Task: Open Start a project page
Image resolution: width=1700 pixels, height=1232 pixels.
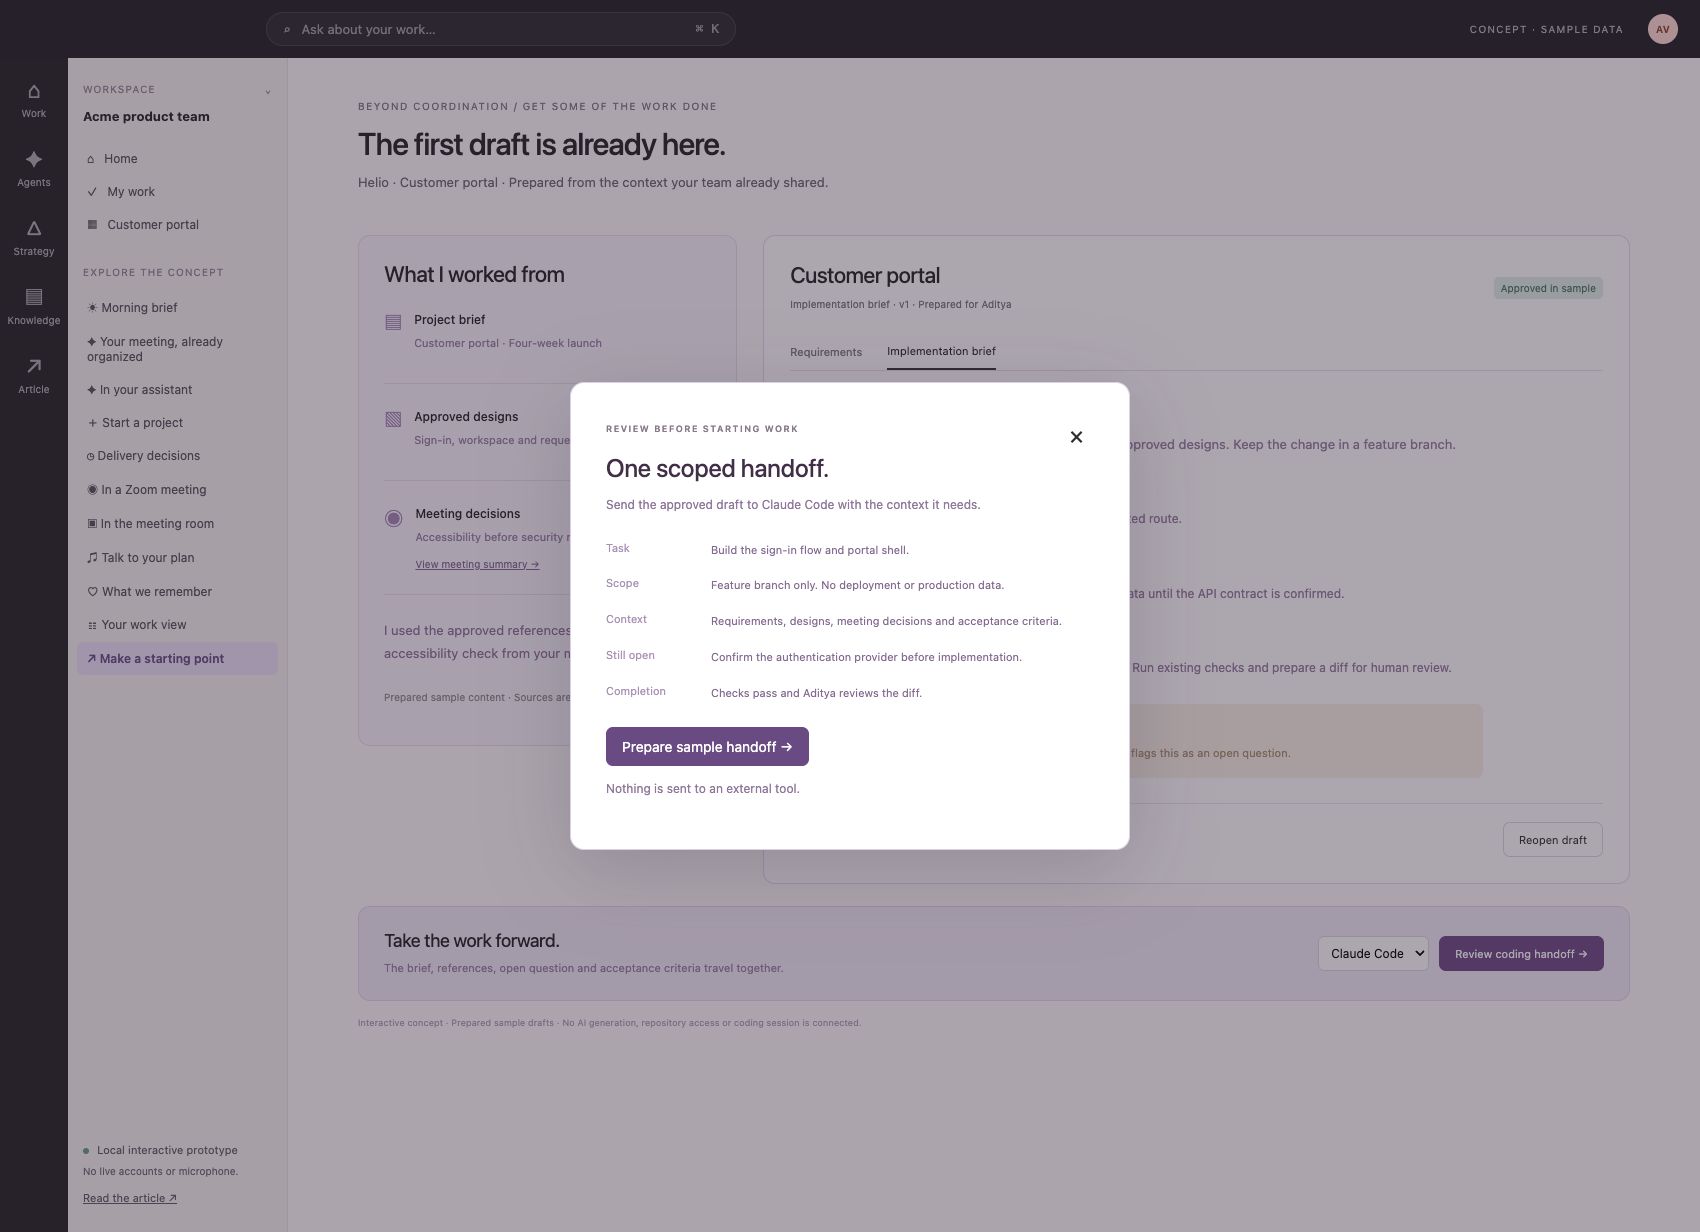Action: click(177, 423)
